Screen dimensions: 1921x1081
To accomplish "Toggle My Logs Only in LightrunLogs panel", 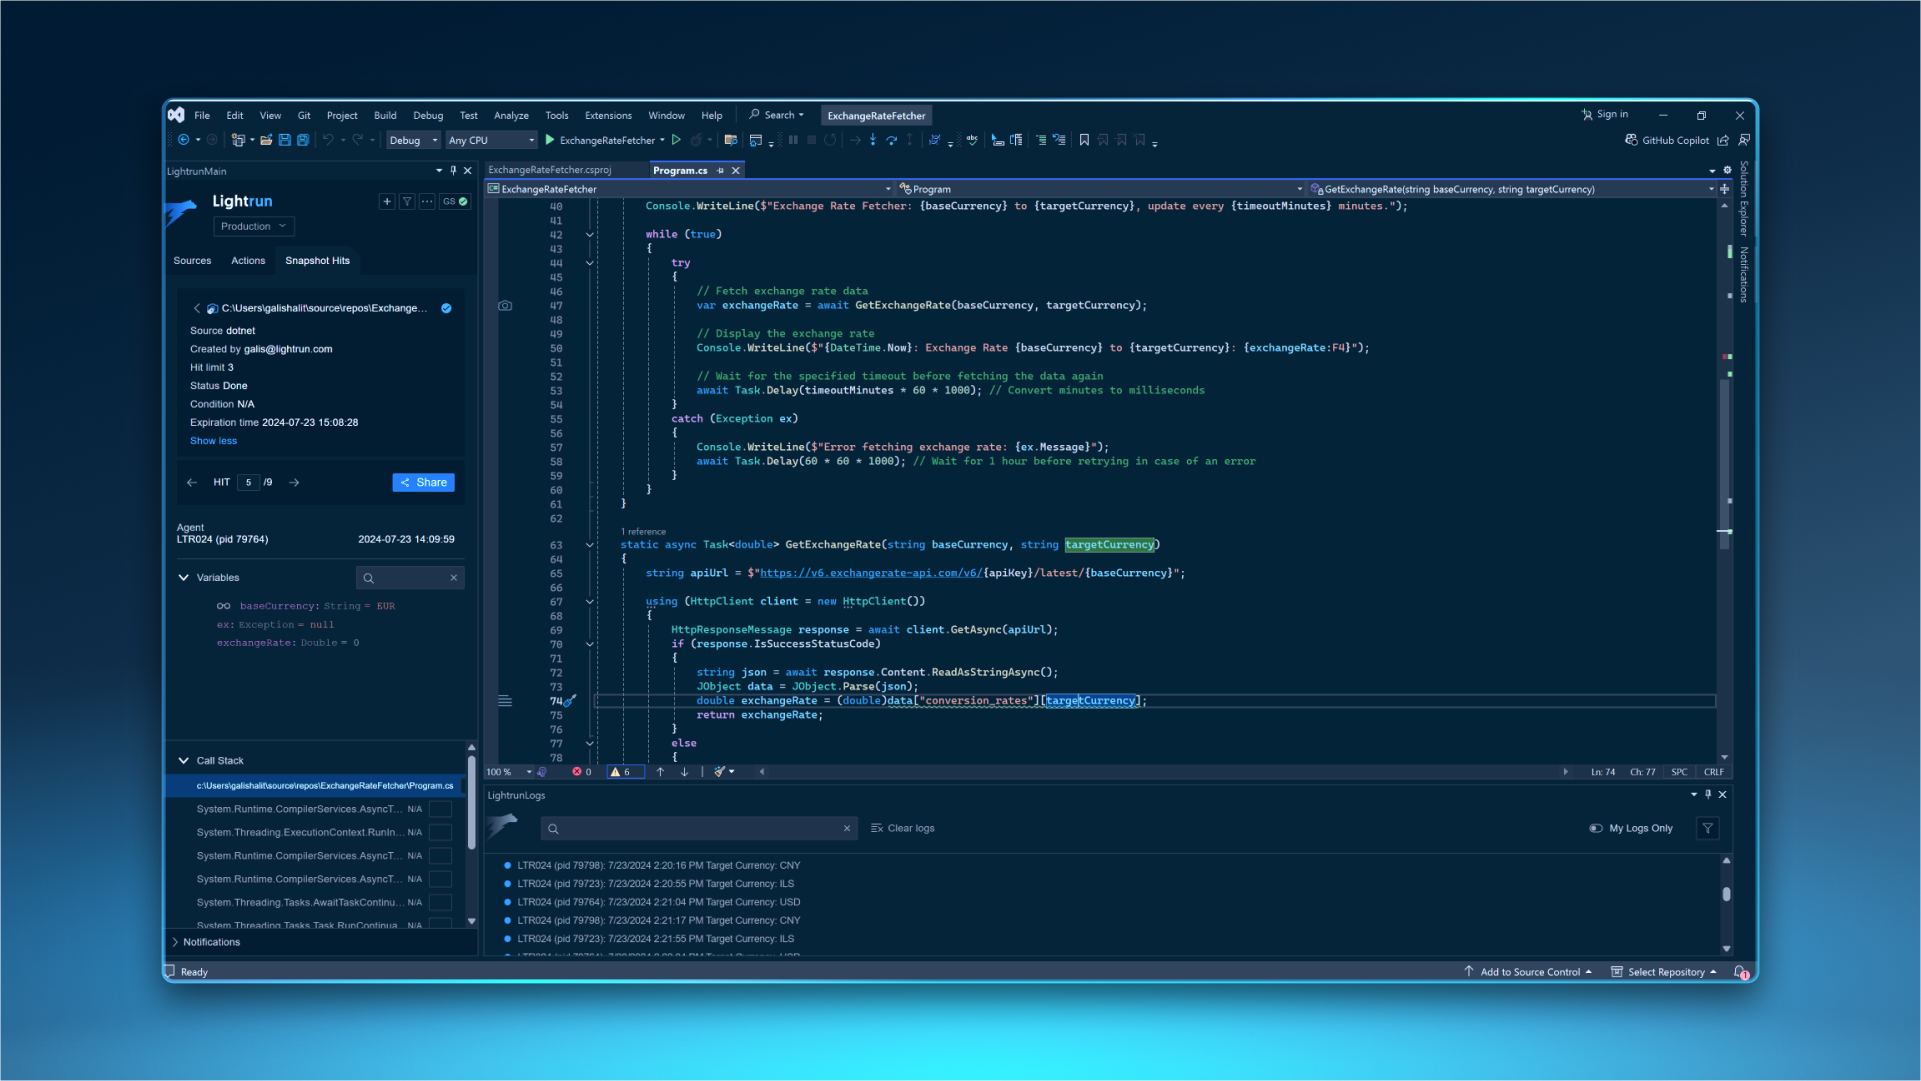I will point(1597,828).
